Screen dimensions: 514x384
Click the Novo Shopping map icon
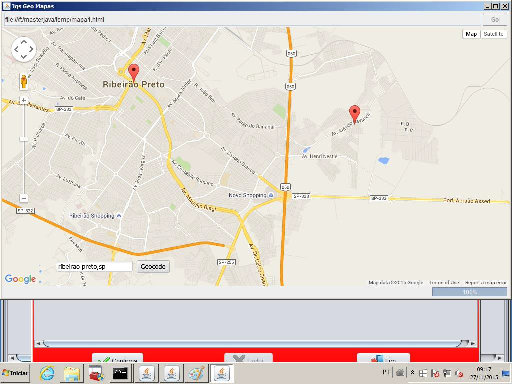click(x=271, y=195)
